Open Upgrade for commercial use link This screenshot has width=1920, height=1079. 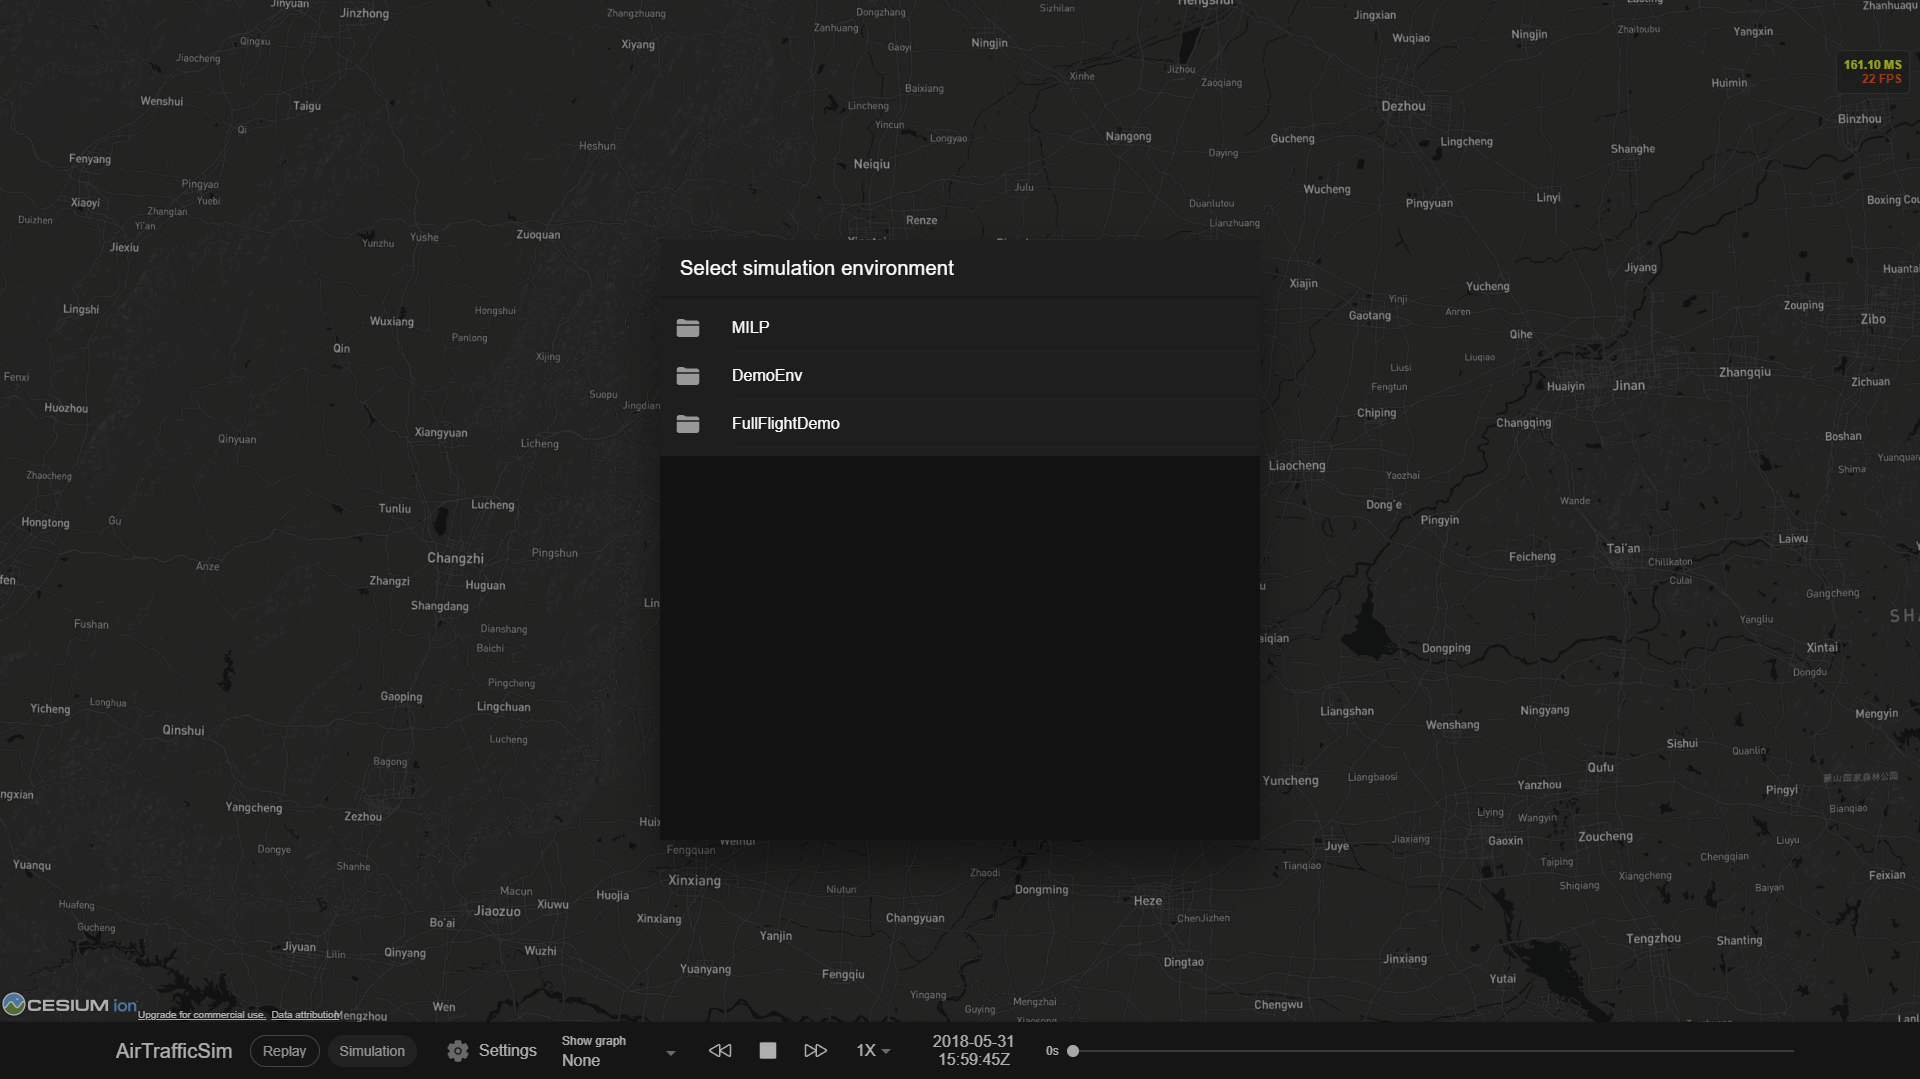click(x=201, y=1014)
